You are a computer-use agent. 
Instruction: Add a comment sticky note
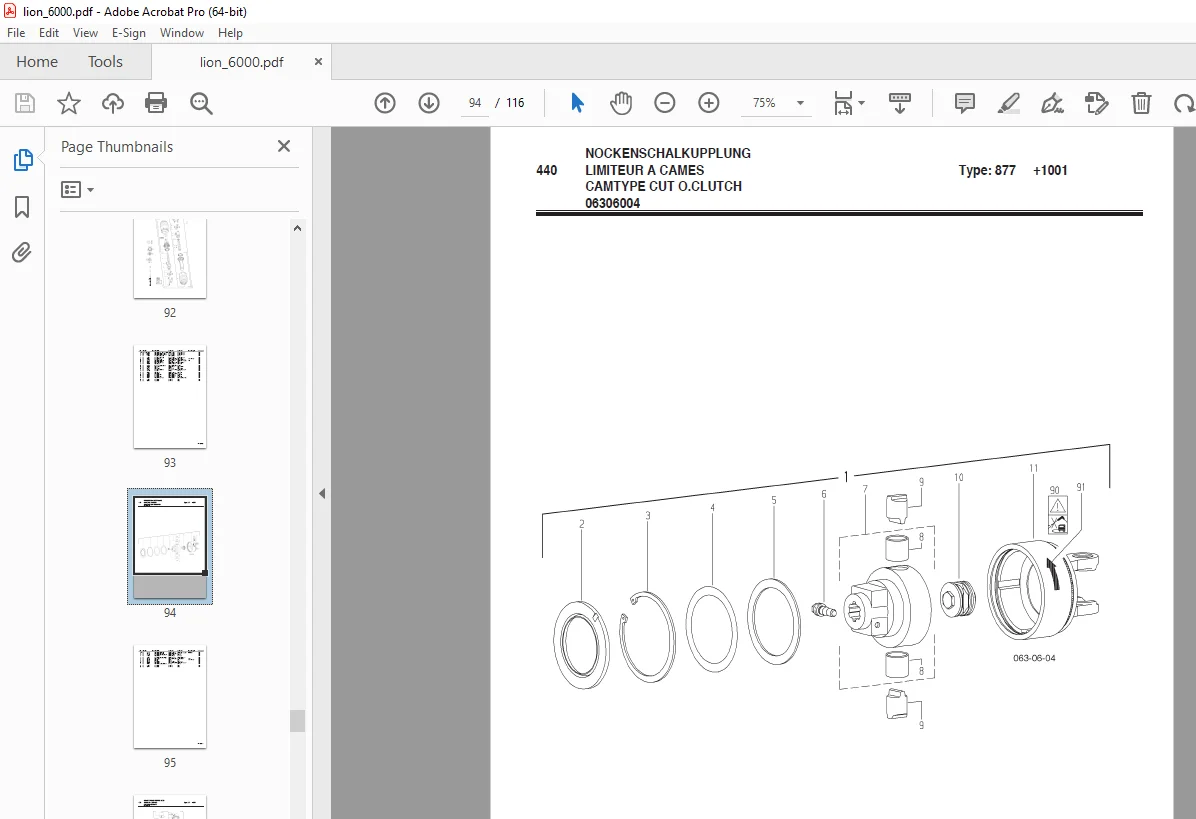click(965, 103)
